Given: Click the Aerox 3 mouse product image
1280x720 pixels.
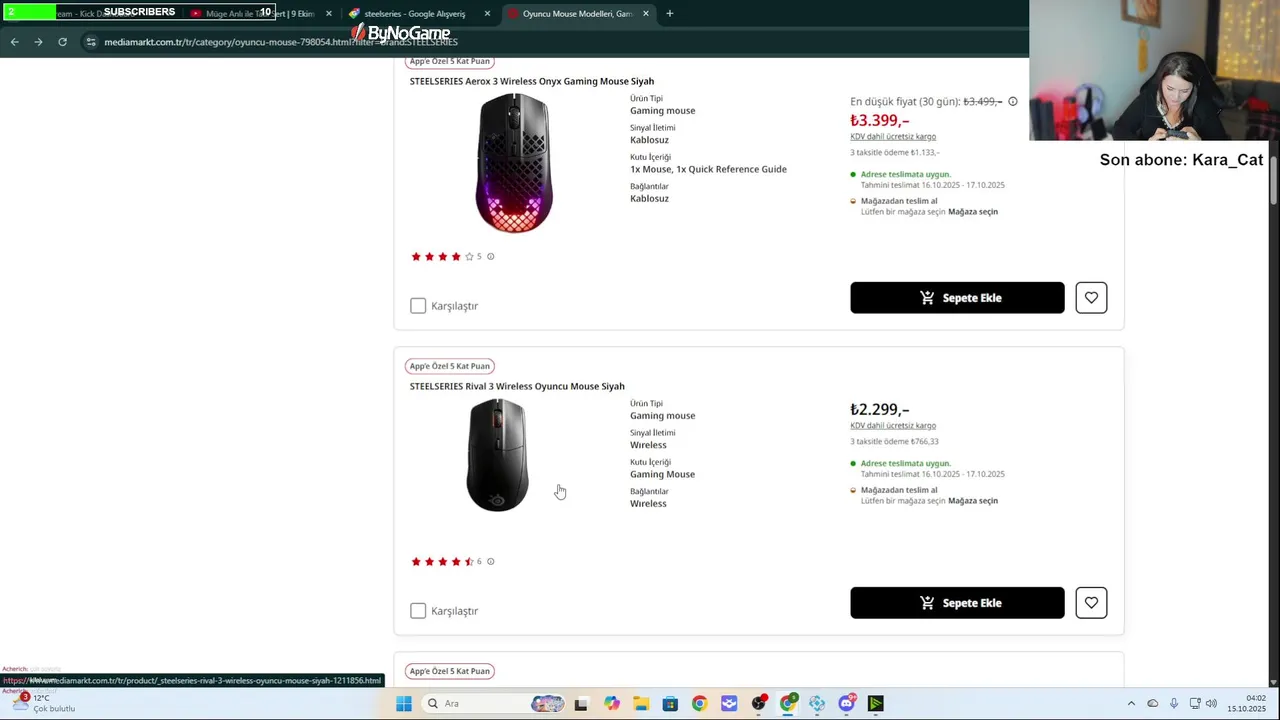Looking at the screenshot, I should [x=514, y=163].
